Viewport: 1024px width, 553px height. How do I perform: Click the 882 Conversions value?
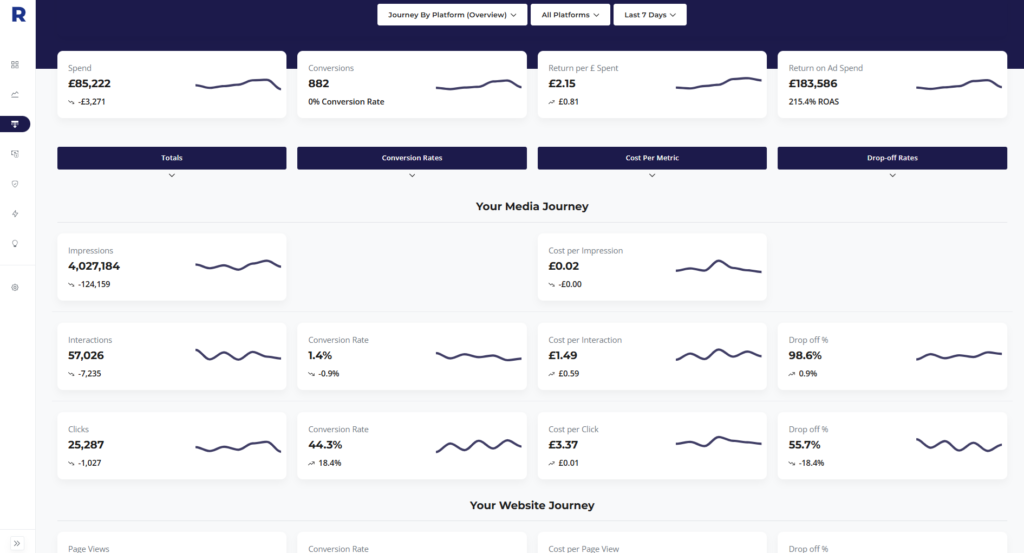pos(319,84)
